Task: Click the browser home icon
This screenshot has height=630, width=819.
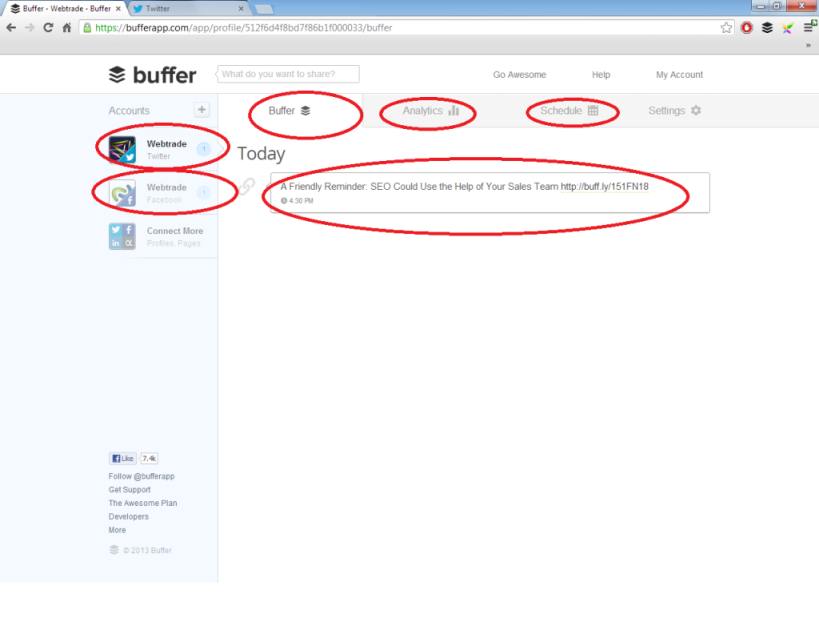Action: [66, 28]
